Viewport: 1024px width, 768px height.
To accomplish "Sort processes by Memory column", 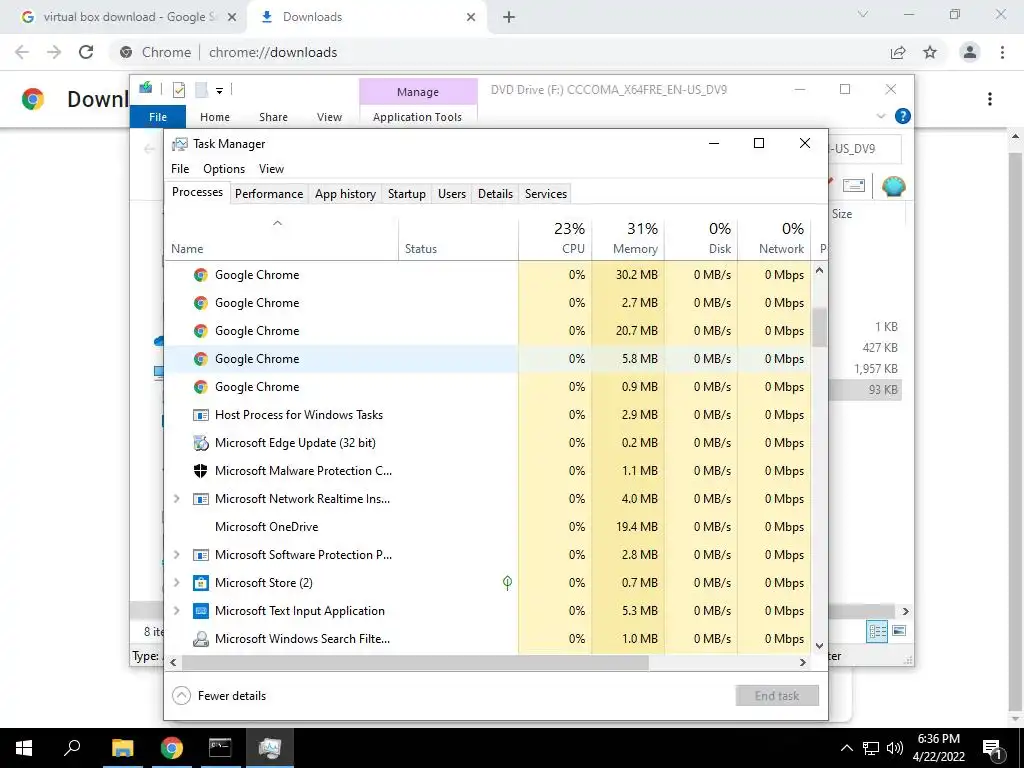I will (628, 238).
